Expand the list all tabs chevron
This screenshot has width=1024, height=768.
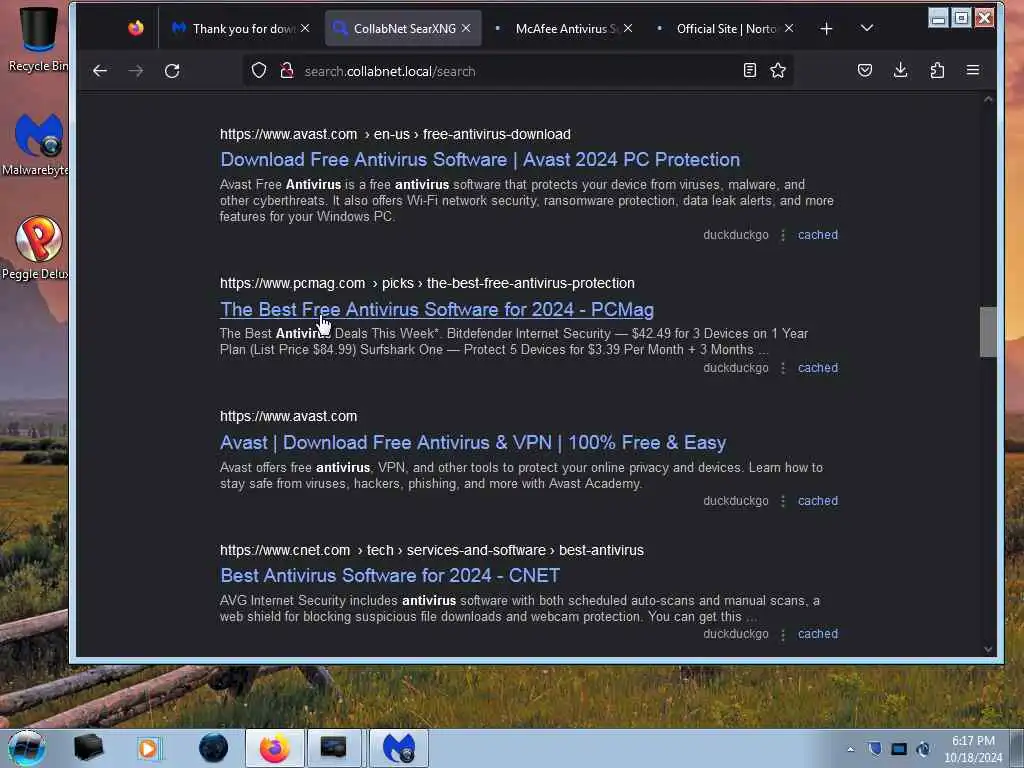(x=867, y=28)
